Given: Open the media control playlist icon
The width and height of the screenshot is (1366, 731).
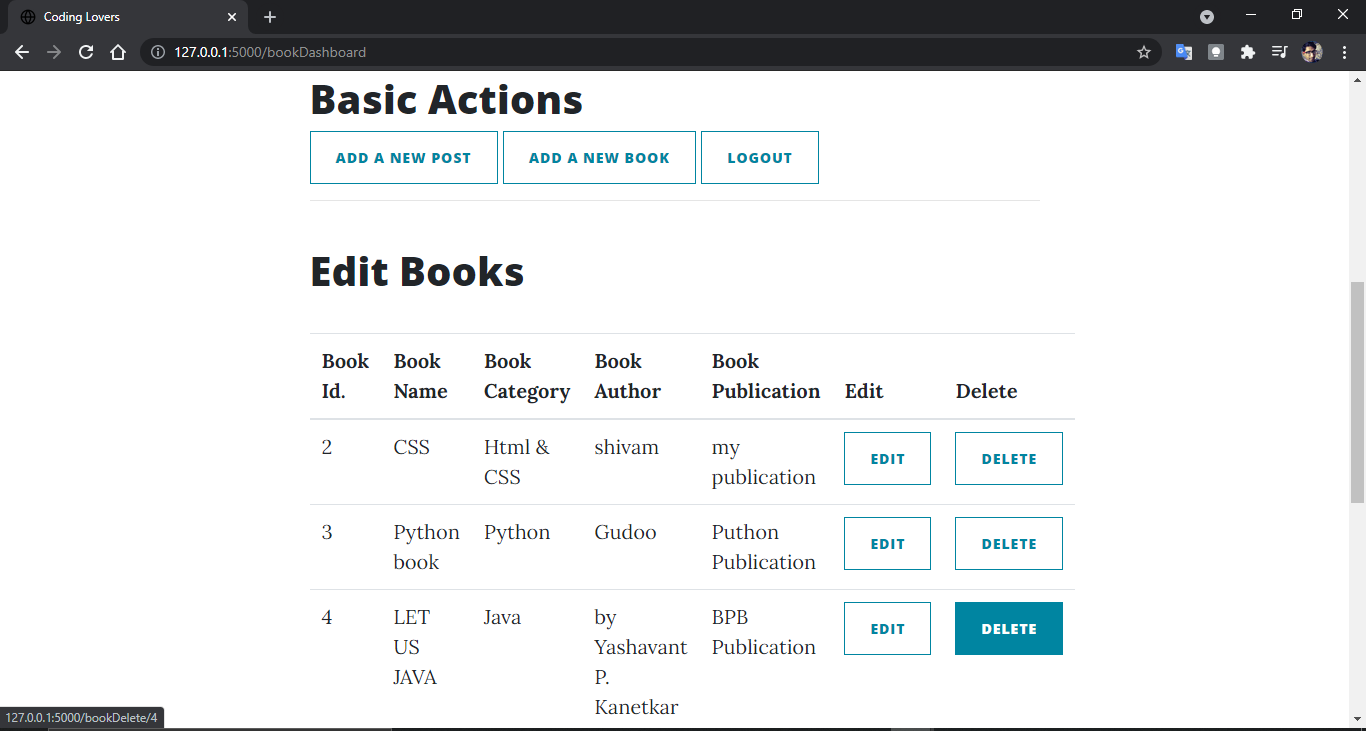Looking at the screenshot, I should (1280, 52).
